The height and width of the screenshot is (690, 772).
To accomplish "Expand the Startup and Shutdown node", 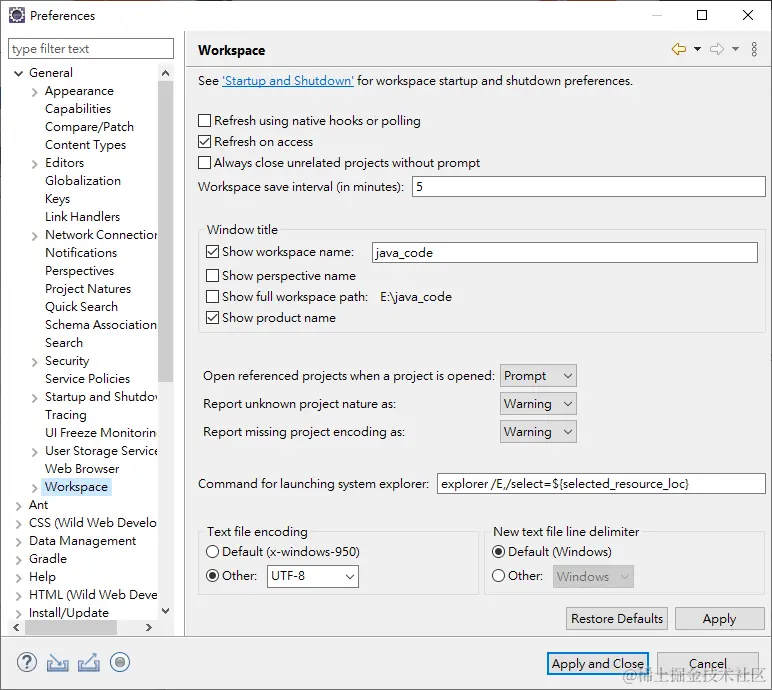I will [x=34, y=398].
